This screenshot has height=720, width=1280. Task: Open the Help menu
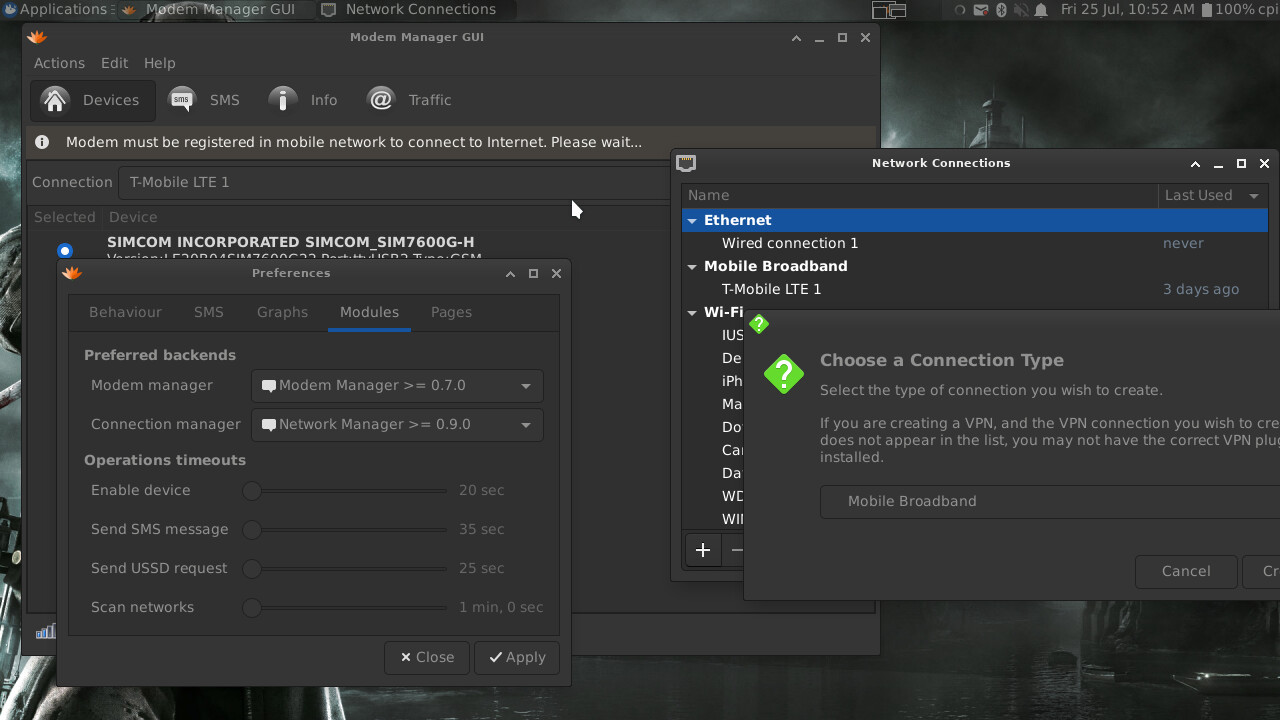159,63
